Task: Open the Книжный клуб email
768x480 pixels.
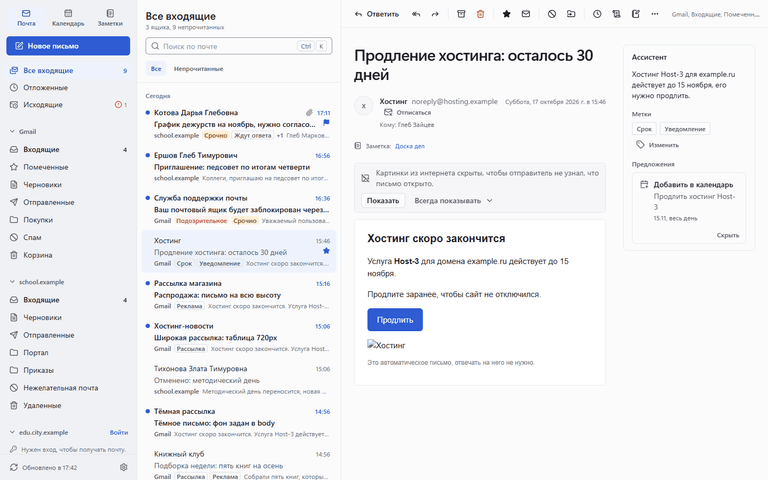Action: (239, 464)
